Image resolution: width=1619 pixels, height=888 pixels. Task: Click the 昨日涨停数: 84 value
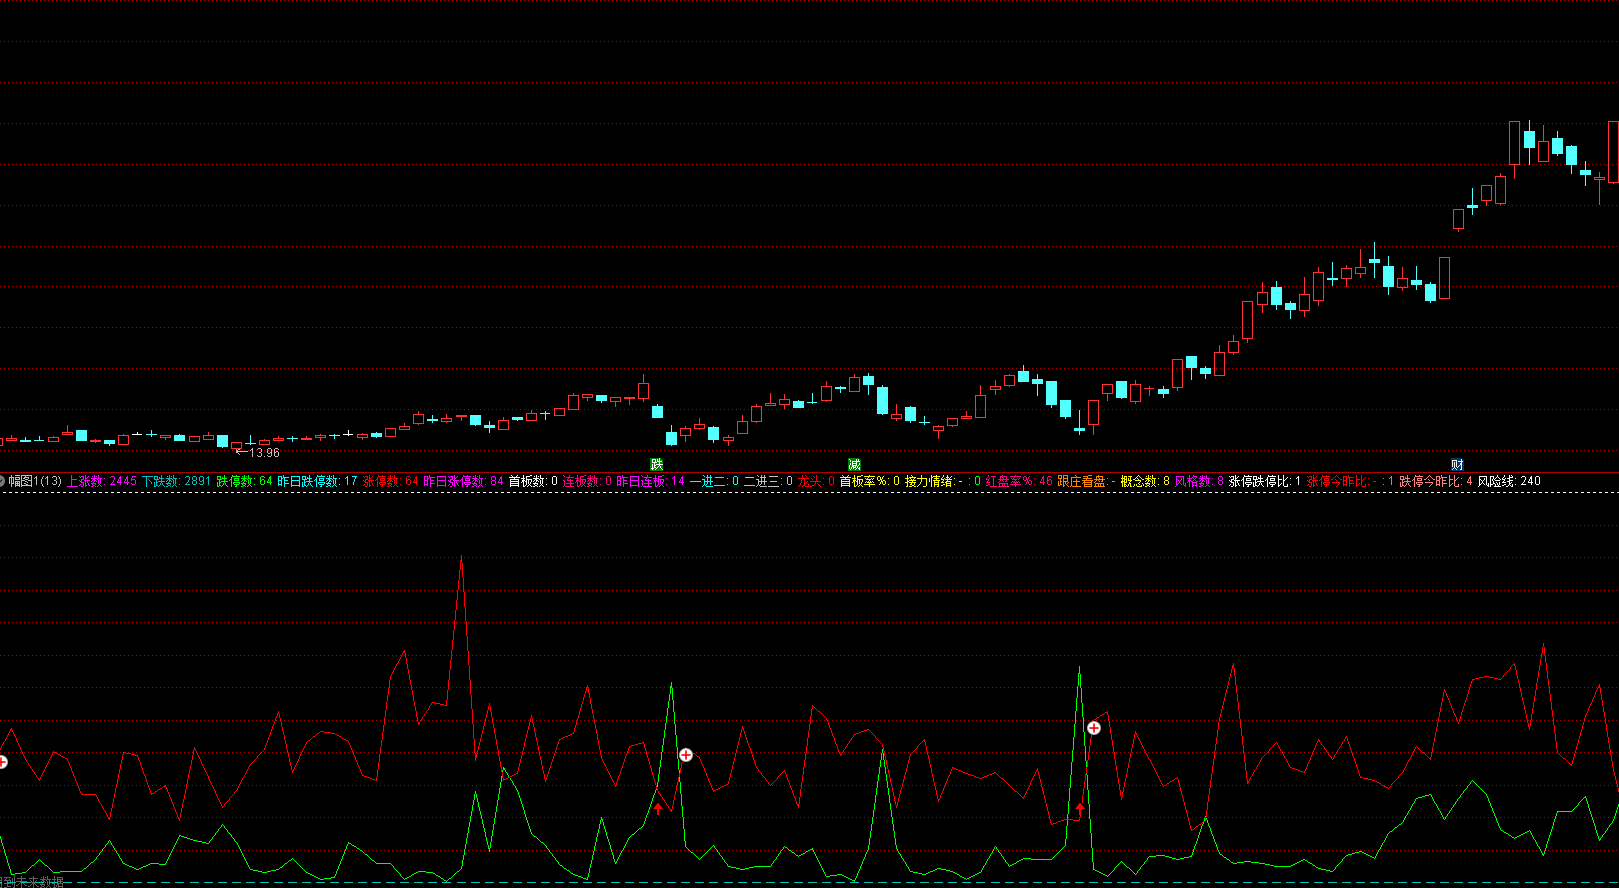pyautogui.click(x=464, y=481)
